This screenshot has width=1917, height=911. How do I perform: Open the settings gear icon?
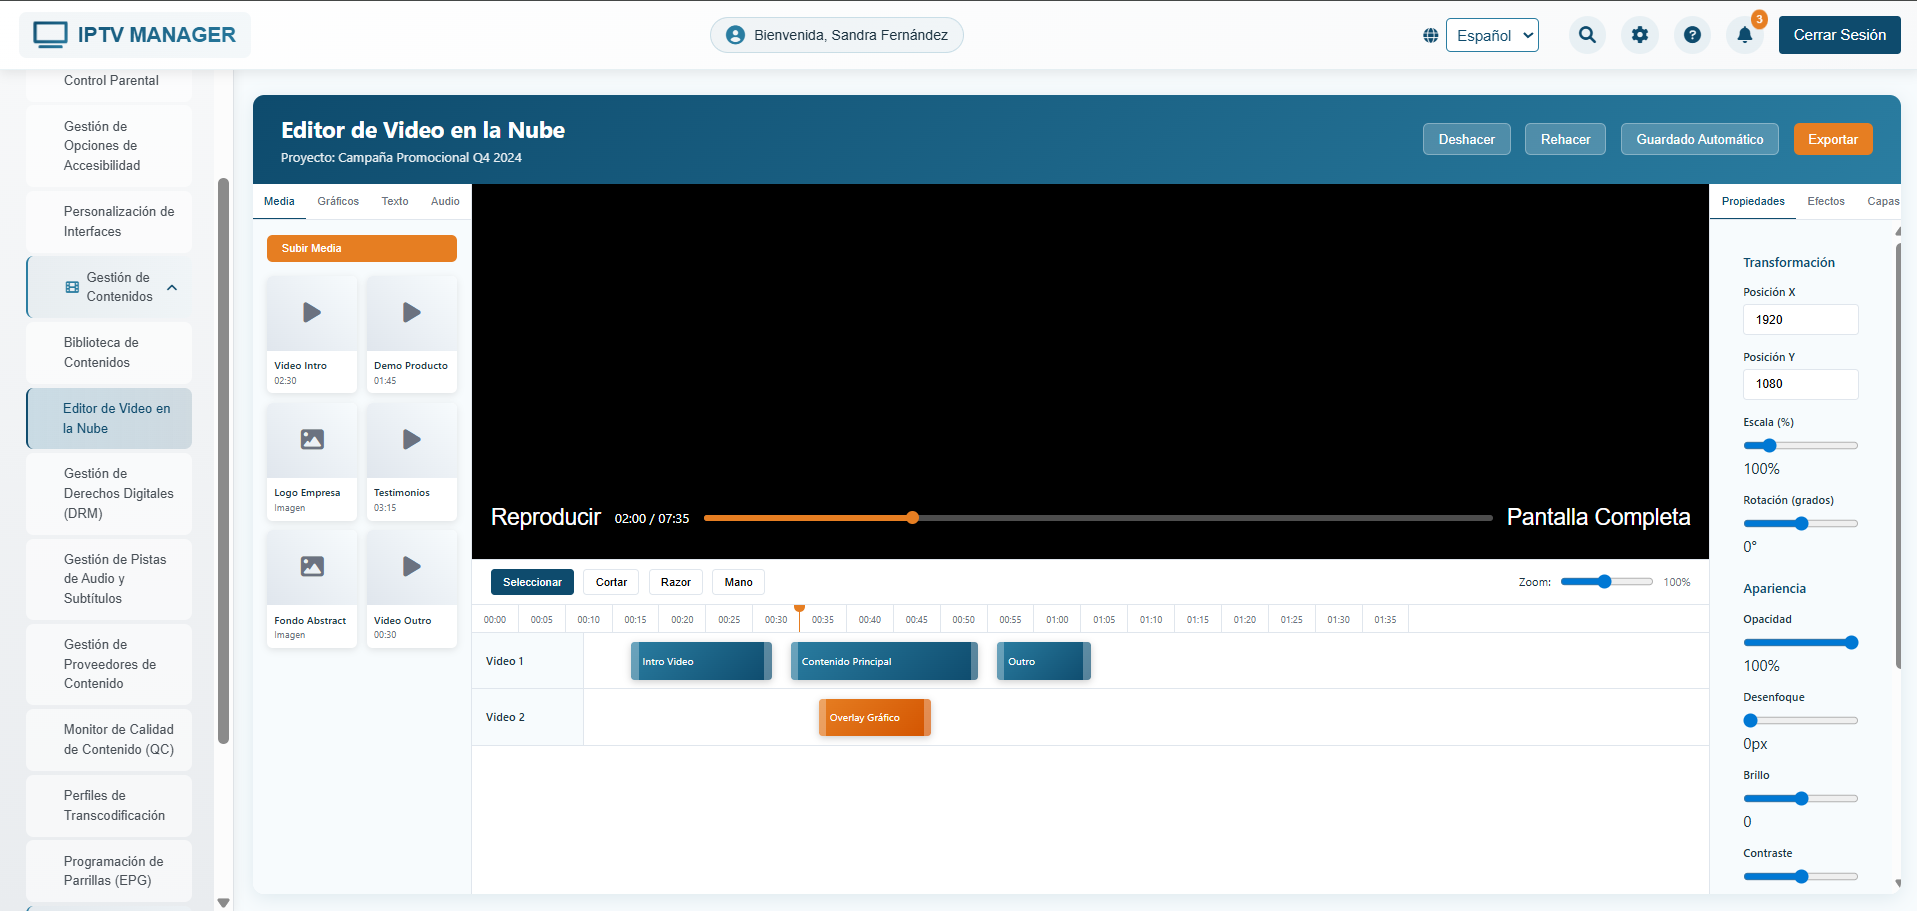tap(1640, 34)
